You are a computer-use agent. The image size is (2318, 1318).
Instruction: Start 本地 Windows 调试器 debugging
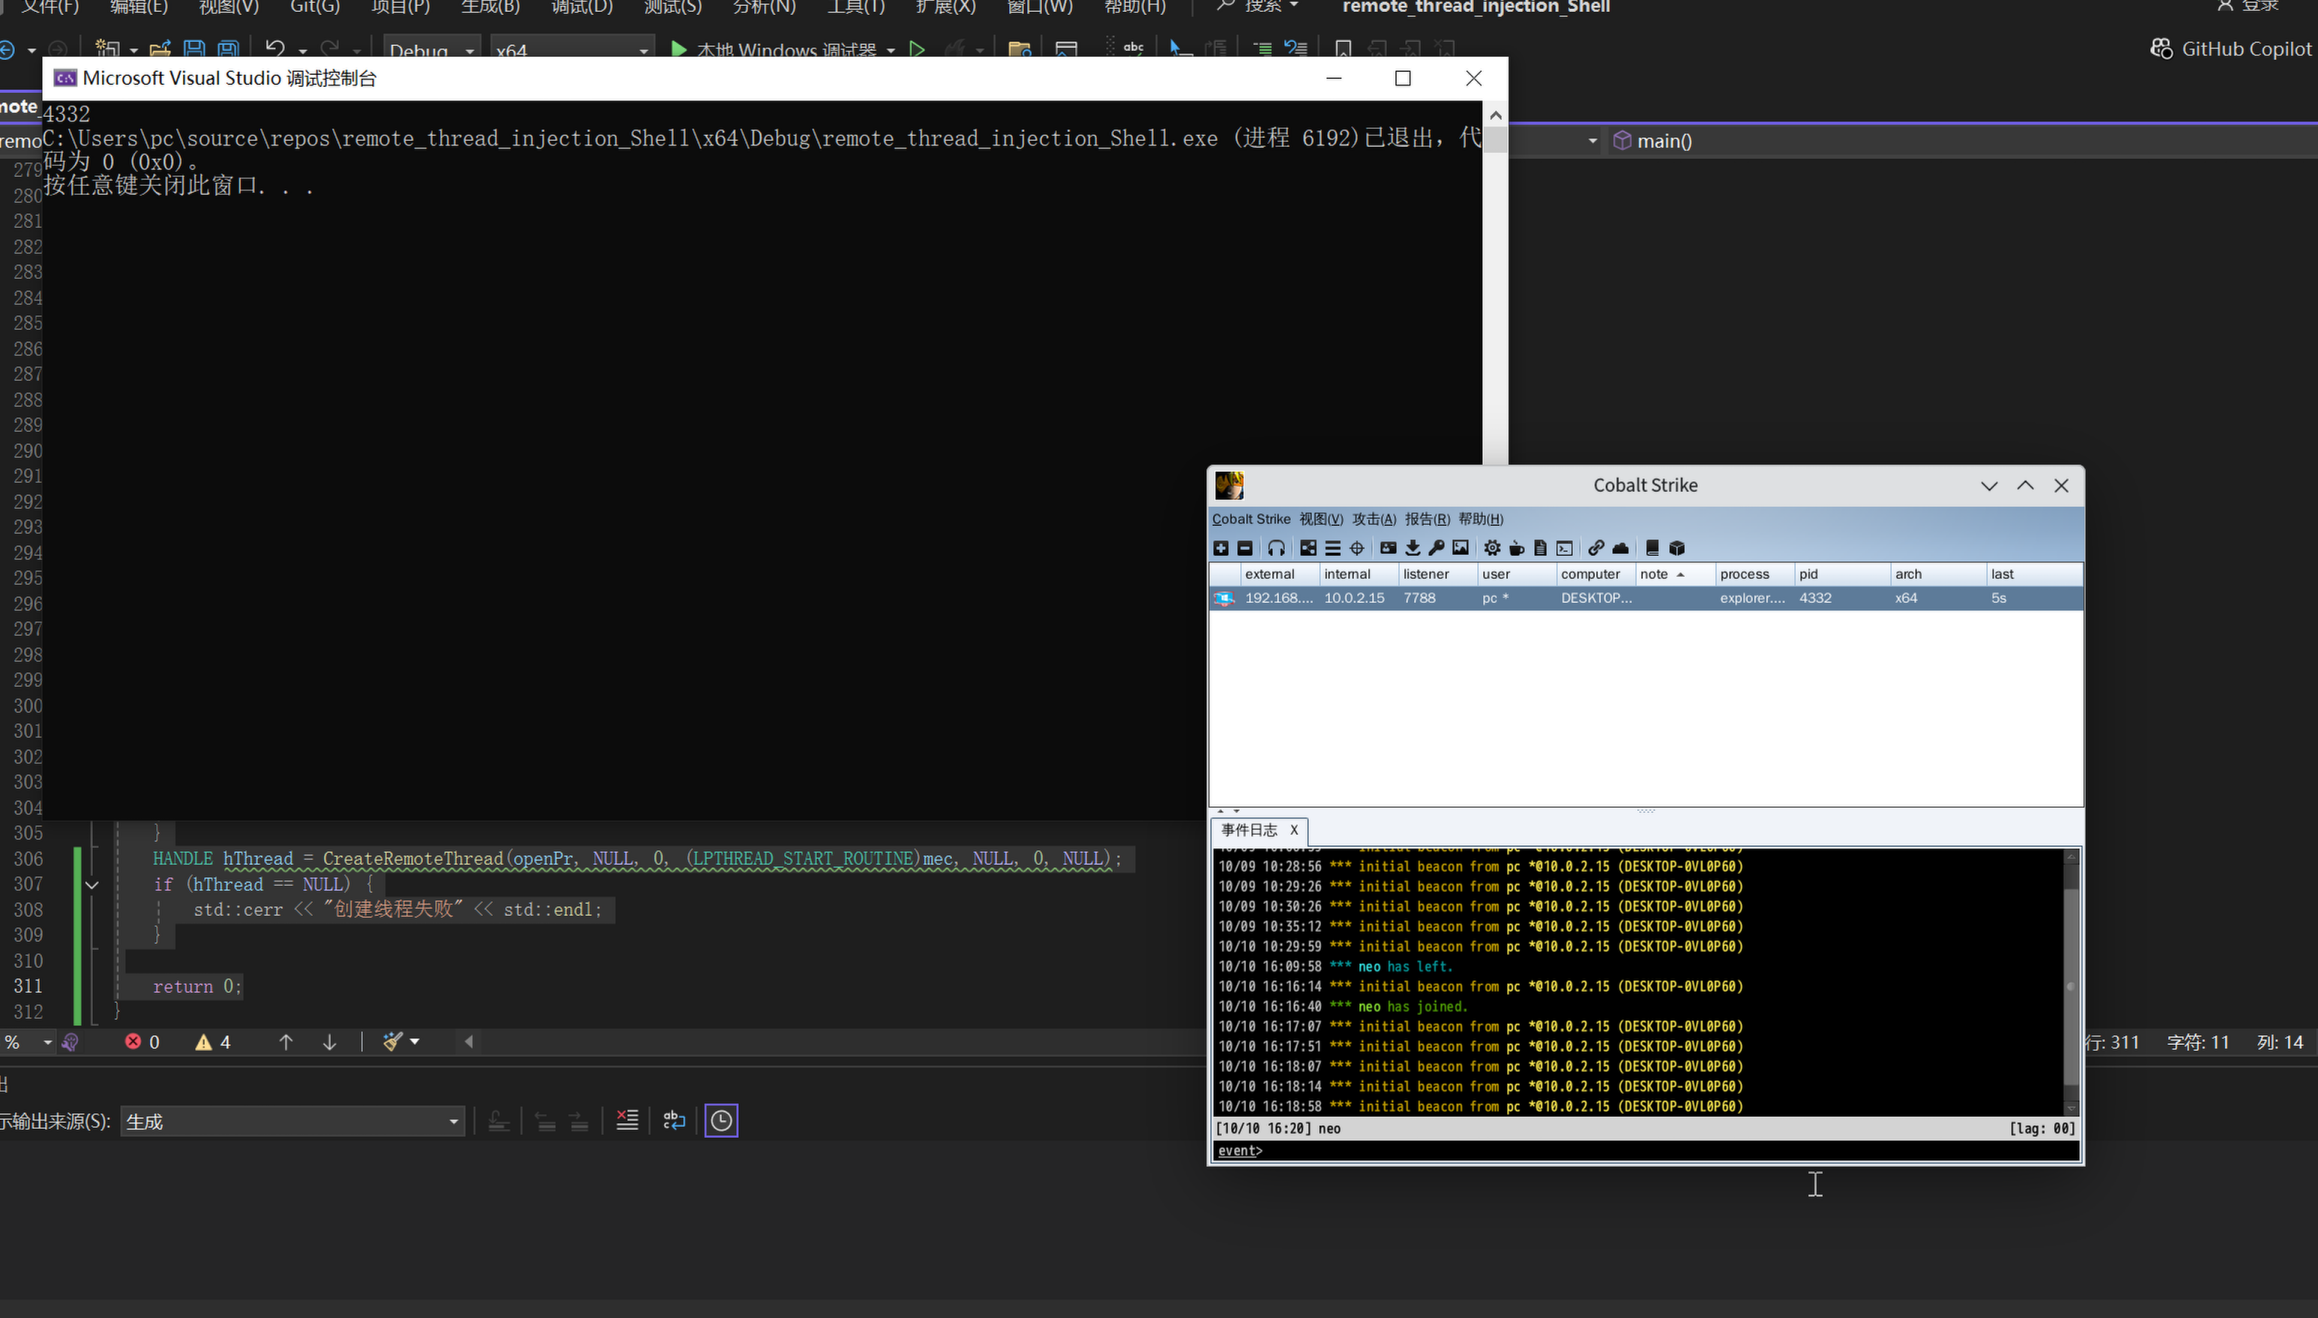[x=774, y=49]
